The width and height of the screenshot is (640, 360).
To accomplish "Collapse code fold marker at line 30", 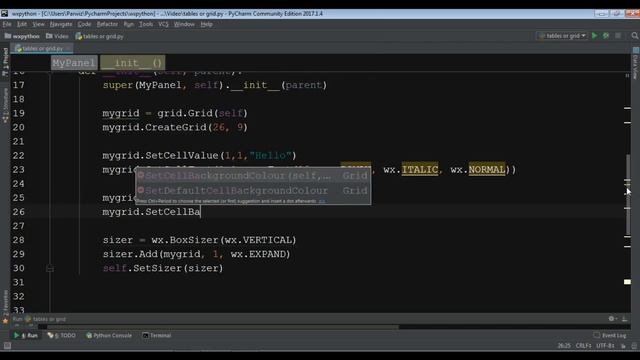I will pyautogui.click(x=50, y=268).
